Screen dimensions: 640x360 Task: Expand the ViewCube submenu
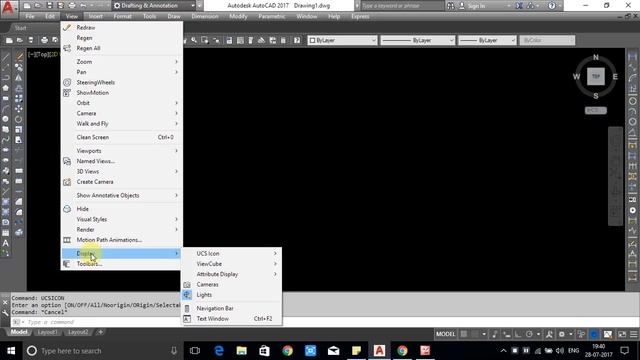231,264
